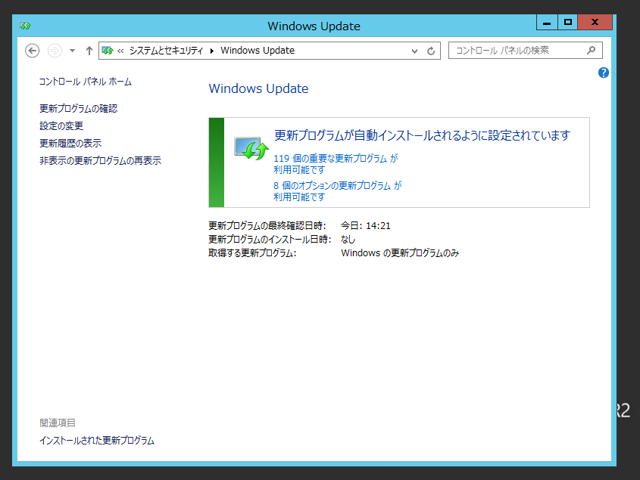The image size is (640, 480).
Task: Click the search magnifier icon
Action: (591, 50)
